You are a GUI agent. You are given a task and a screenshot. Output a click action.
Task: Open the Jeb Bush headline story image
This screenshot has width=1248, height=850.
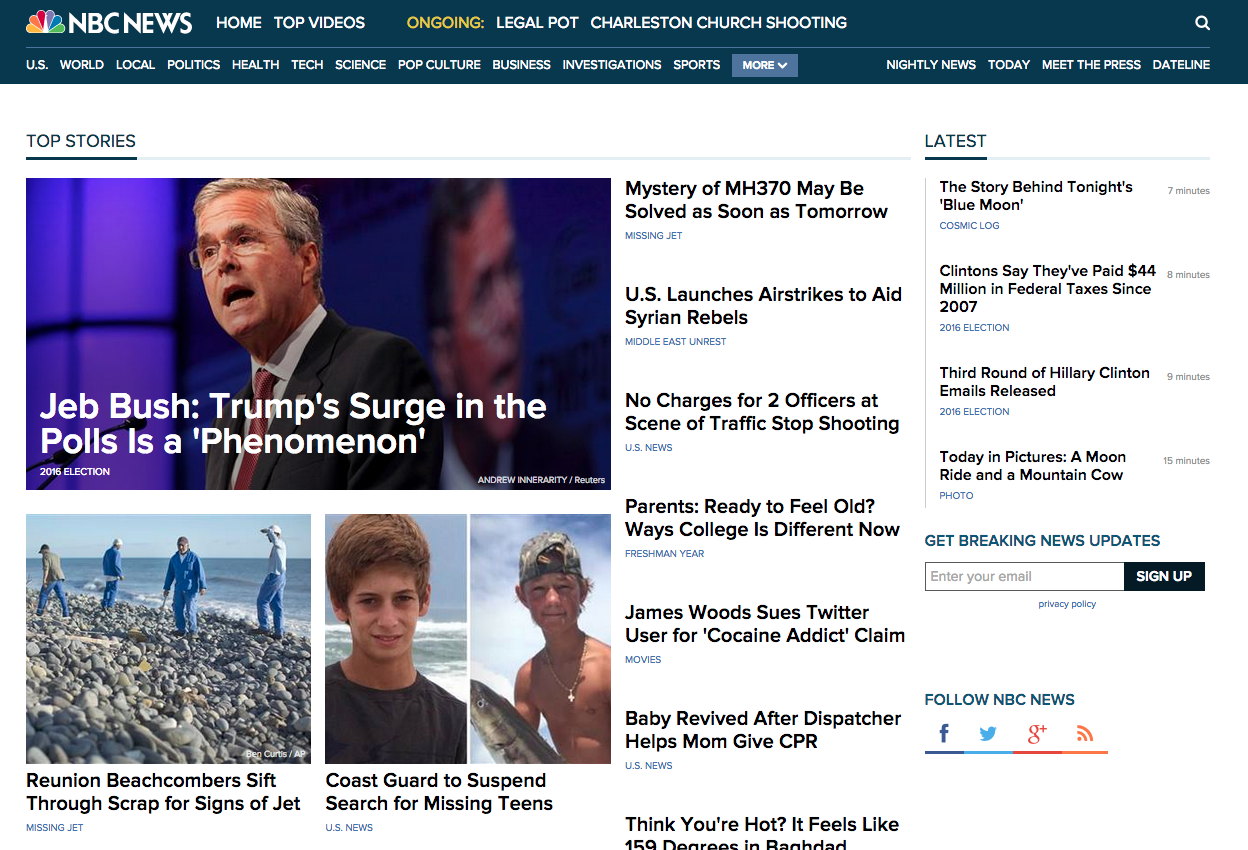tap(318, 334)
